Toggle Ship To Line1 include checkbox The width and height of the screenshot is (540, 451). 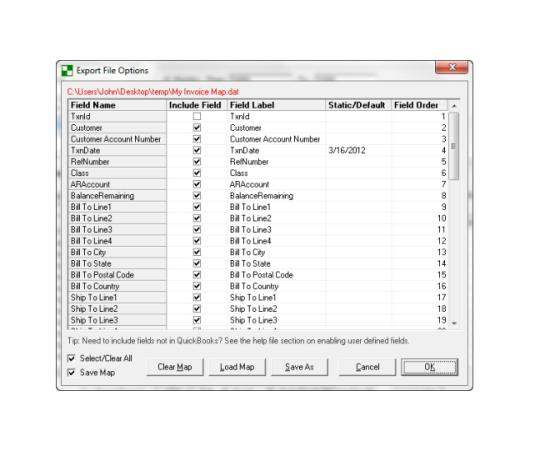tap(197, 297)
